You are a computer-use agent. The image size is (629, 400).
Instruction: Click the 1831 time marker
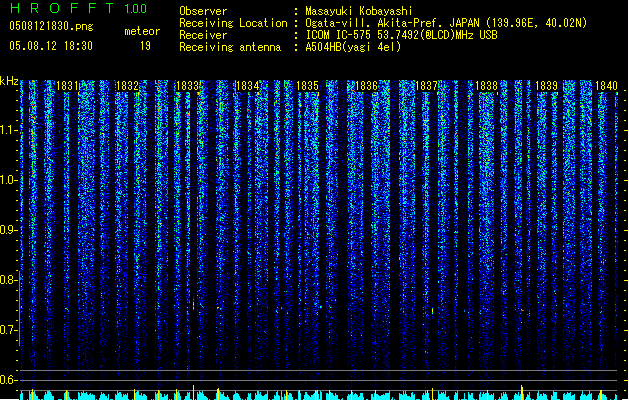[67, 86]
